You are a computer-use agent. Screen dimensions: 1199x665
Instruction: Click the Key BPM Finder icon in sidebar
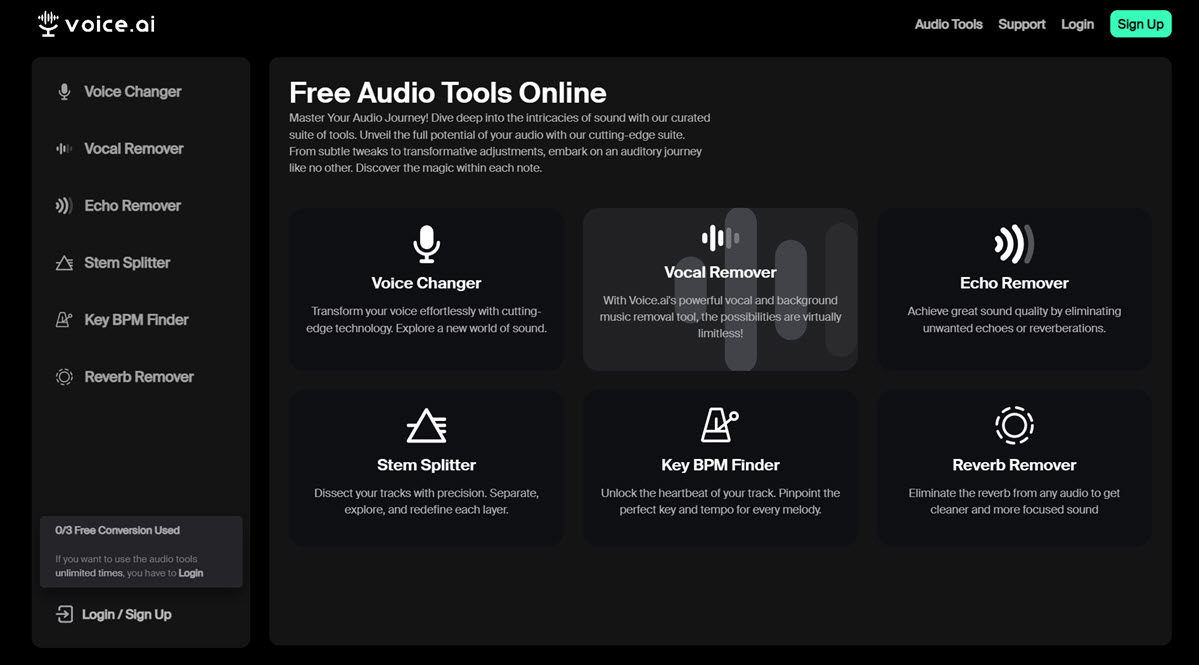pos(63,319)
